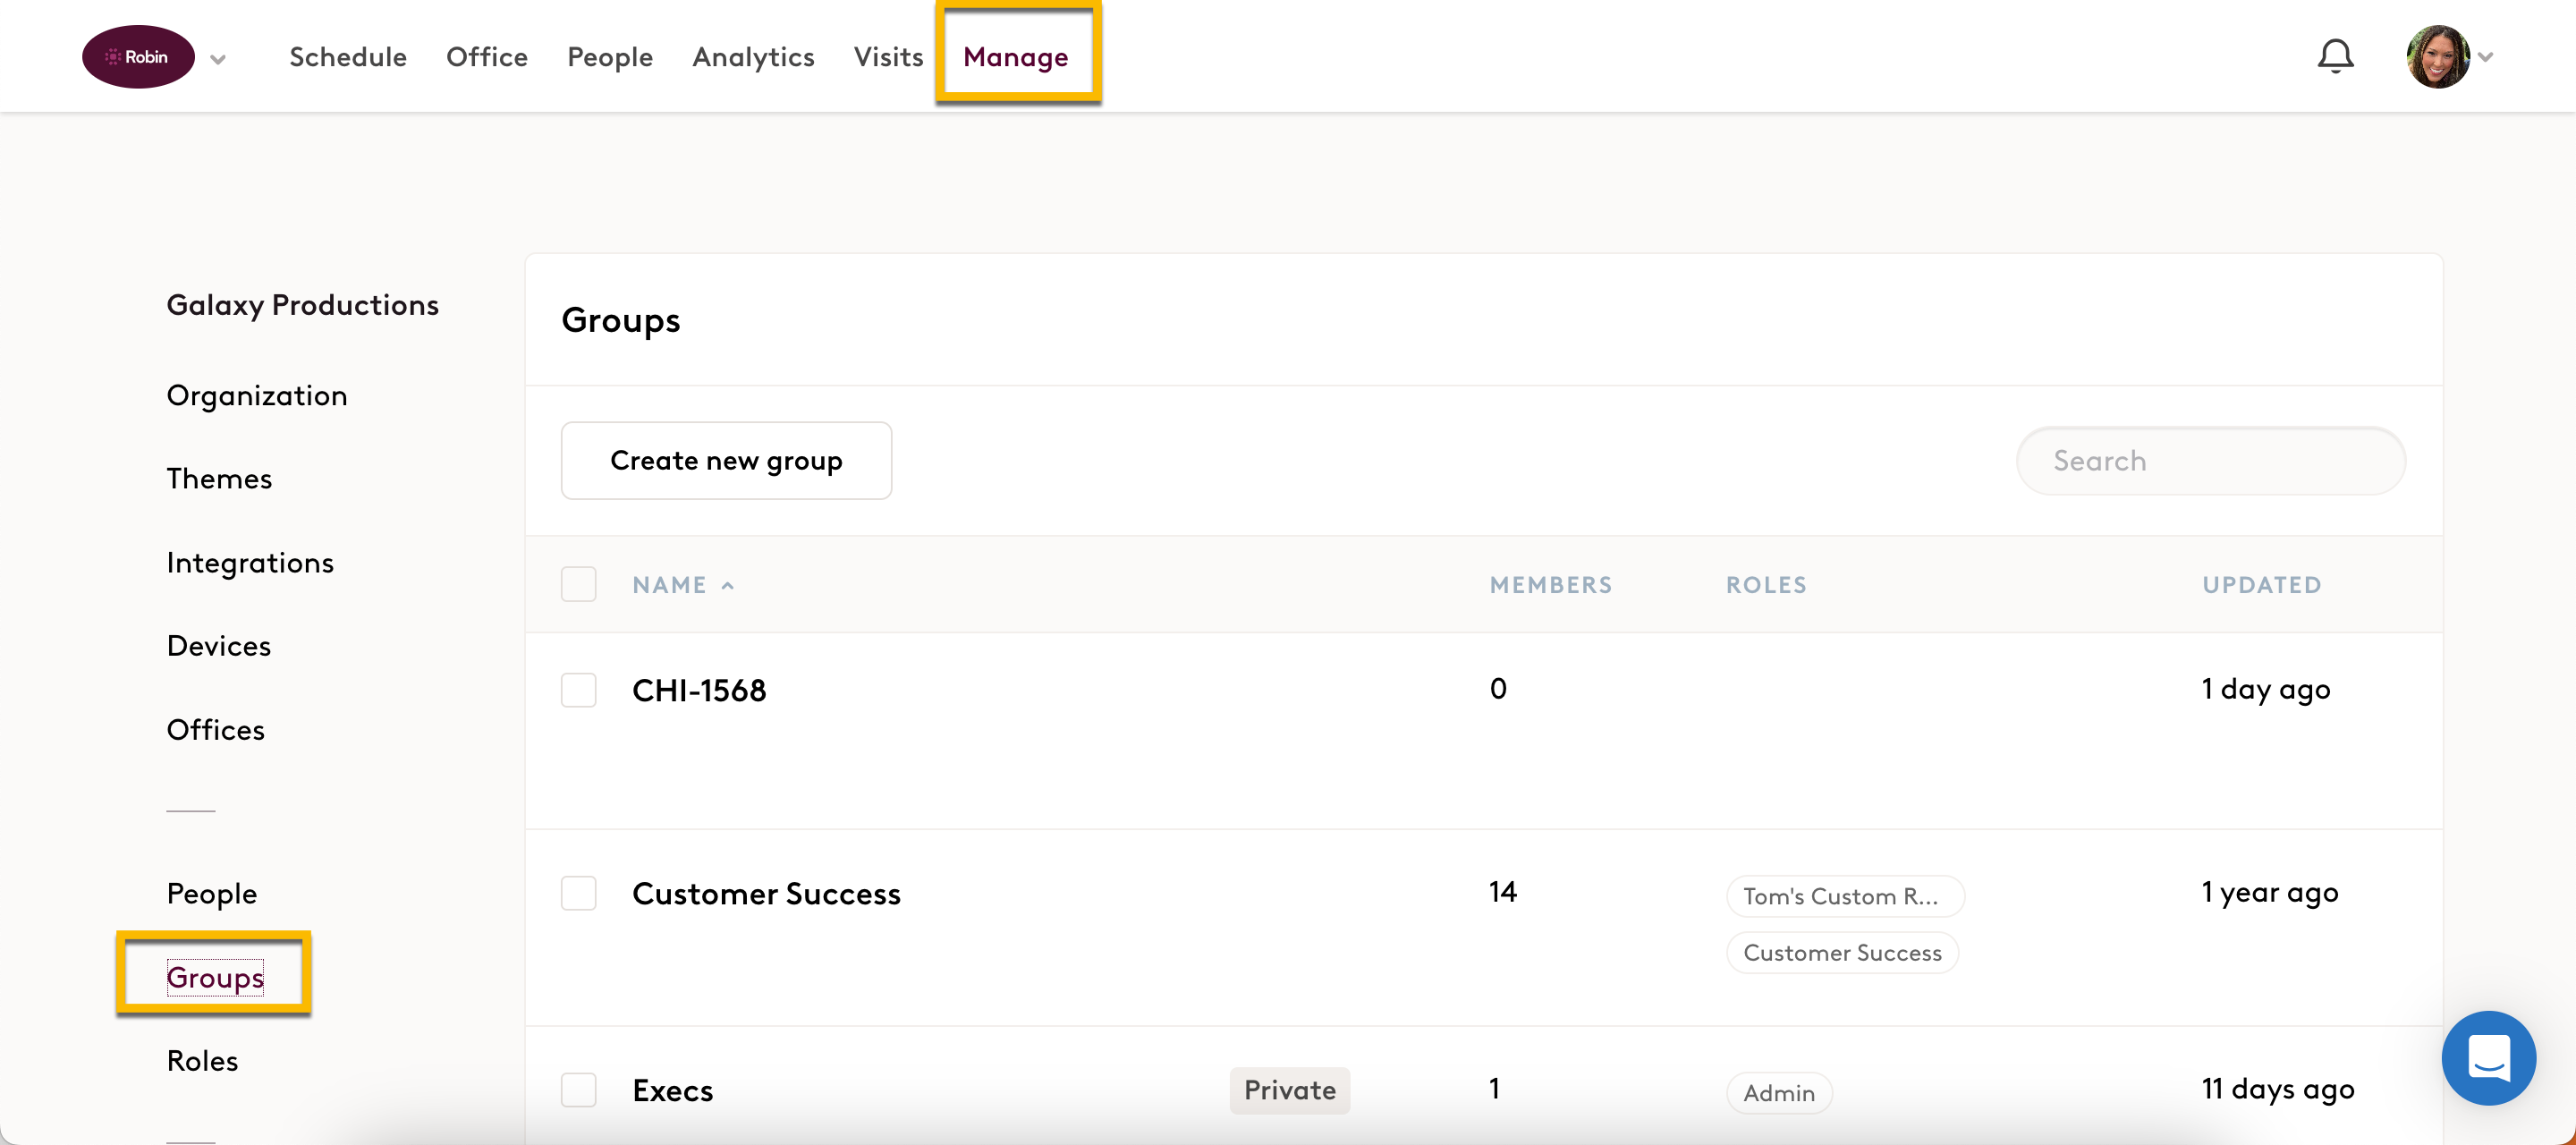Screen dimensions: 2576x1145
Task: Open the Customer Success group
Action: coord(766,893)
